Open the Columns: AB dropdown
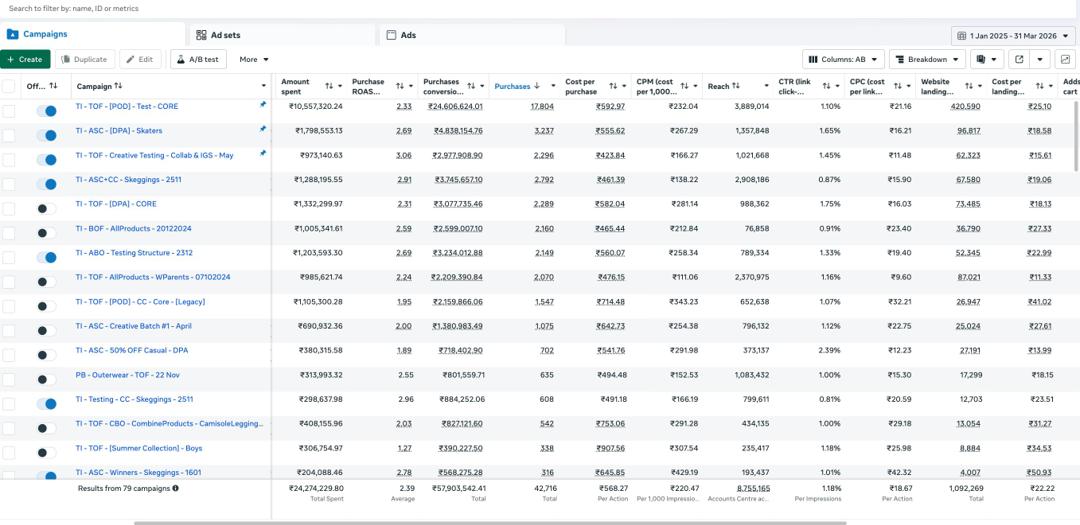The width and height of the screenshot is (1080, 525). tap(843, 59)
